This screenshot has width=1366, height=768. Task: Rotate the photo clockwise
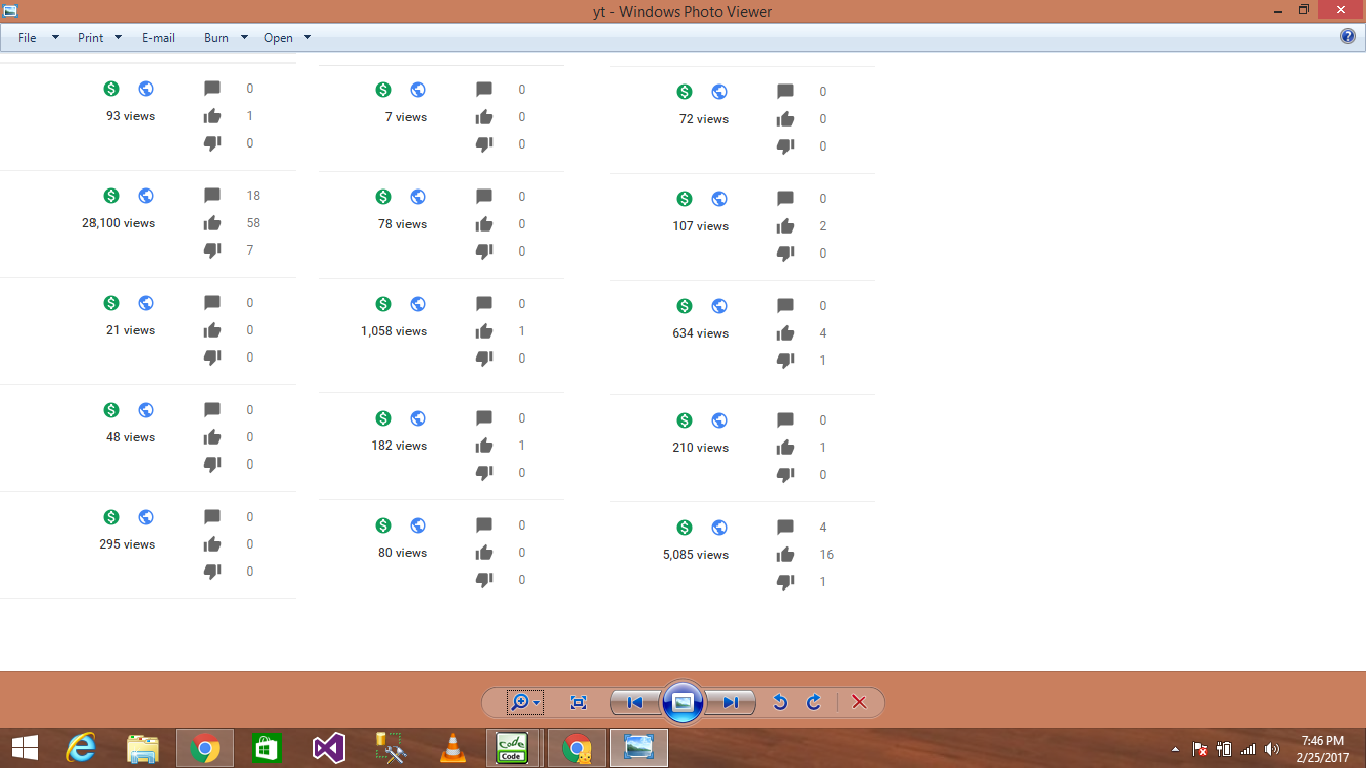coord(814,703)
